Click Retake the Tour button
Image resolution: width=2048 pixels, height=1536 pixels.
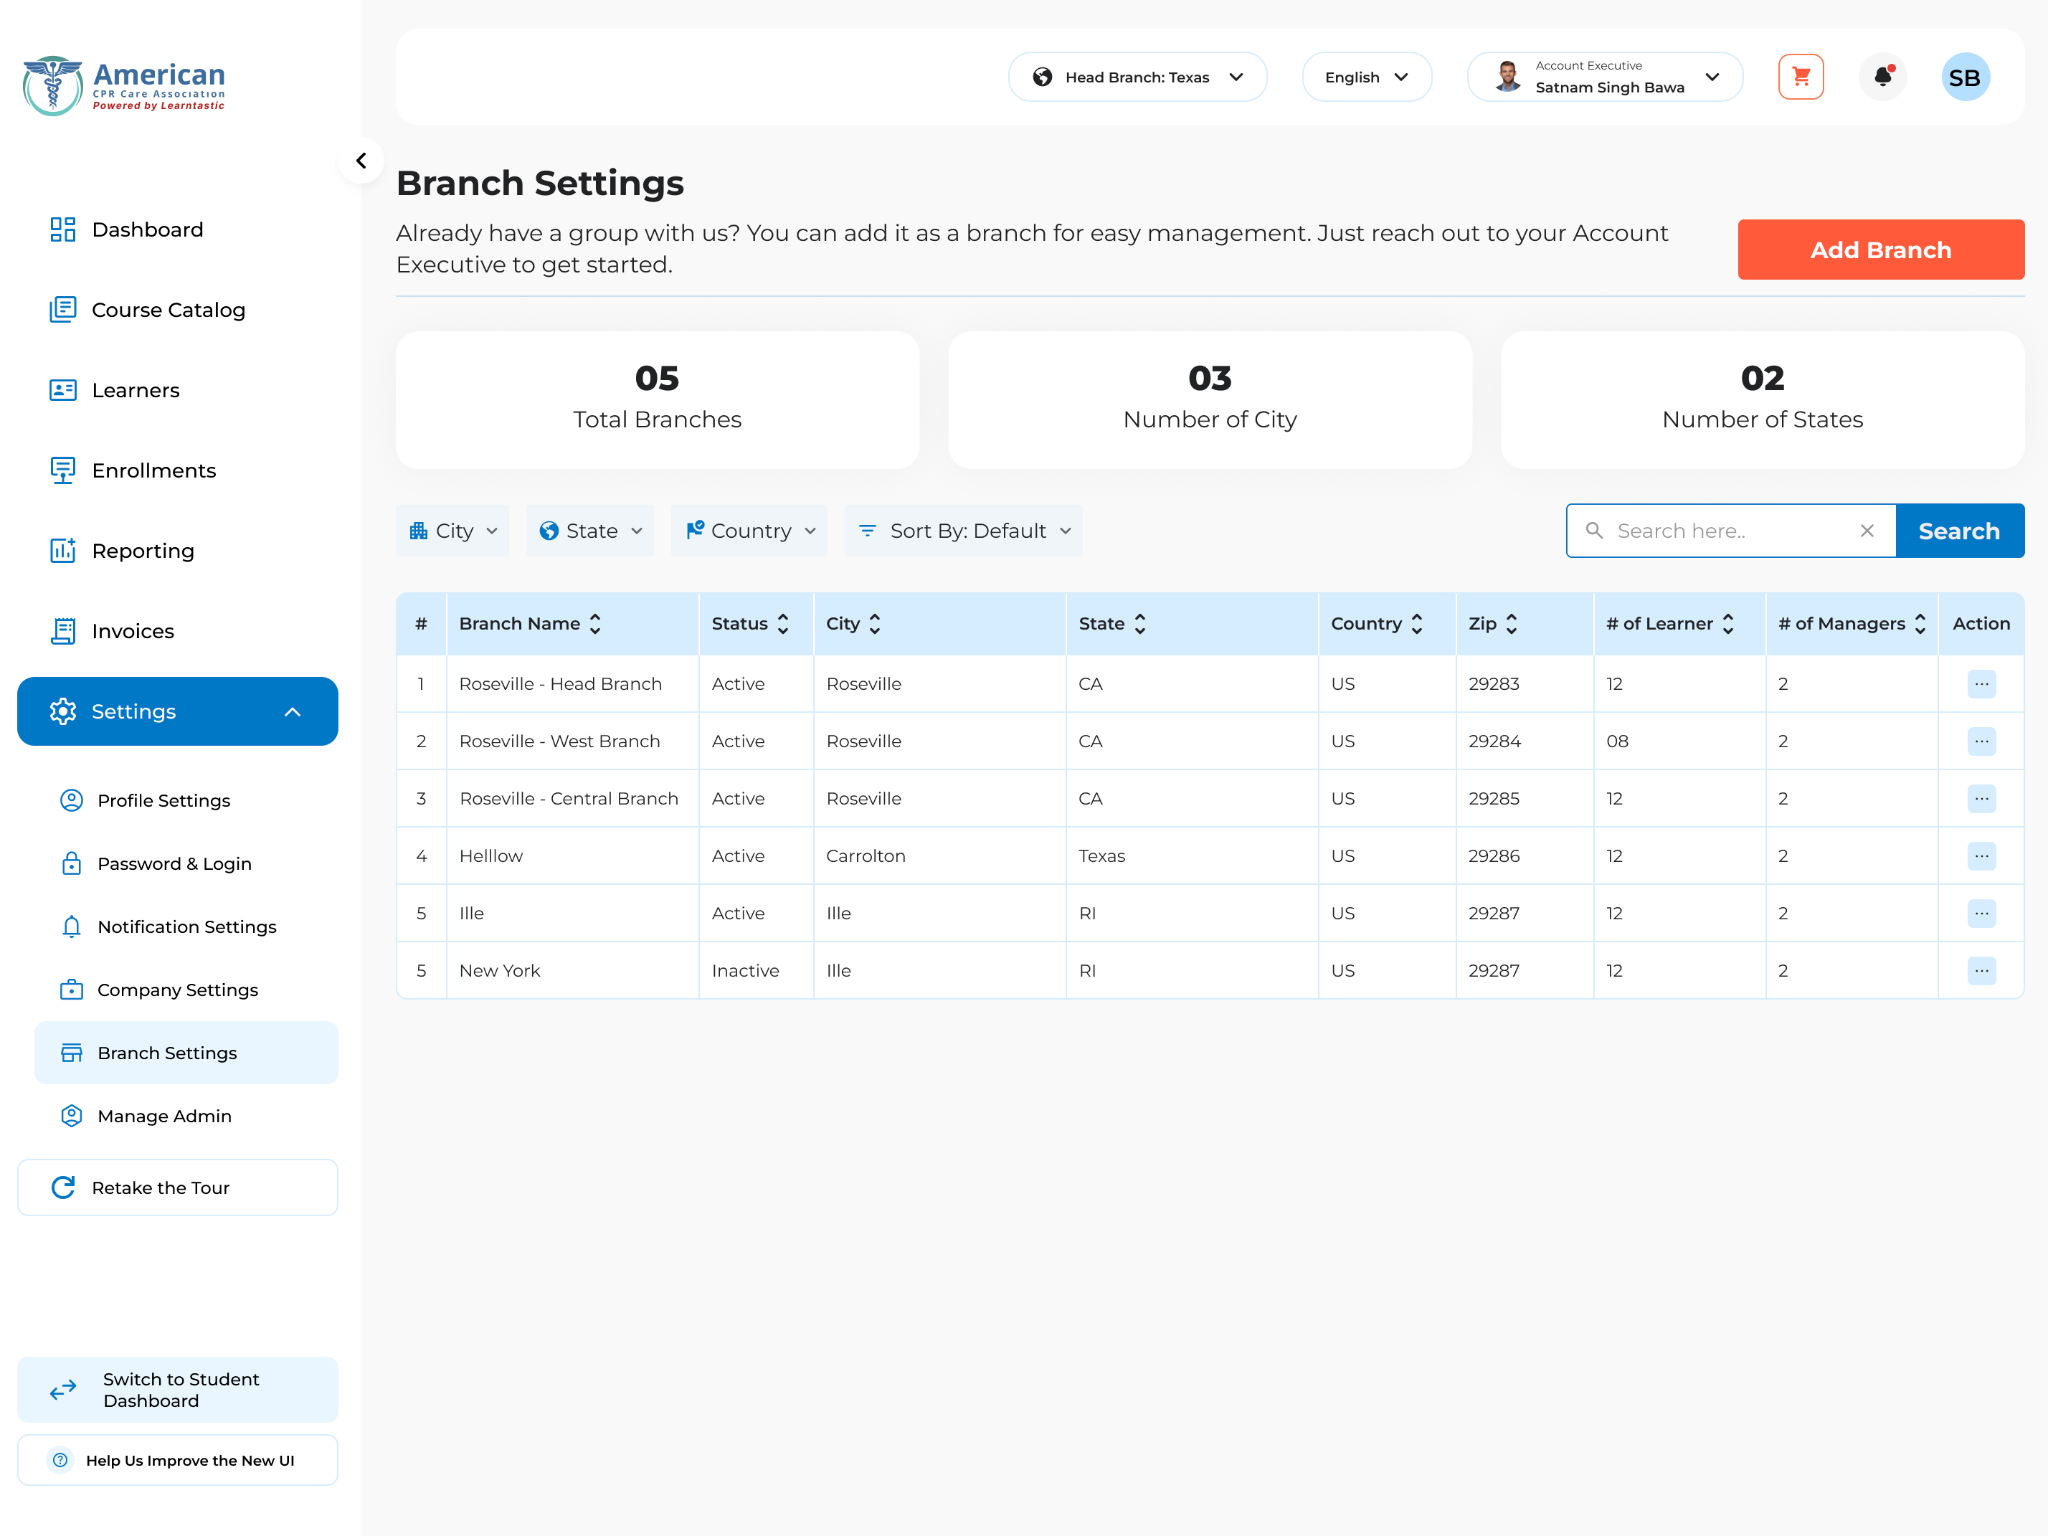click(x=177, y=1187)
